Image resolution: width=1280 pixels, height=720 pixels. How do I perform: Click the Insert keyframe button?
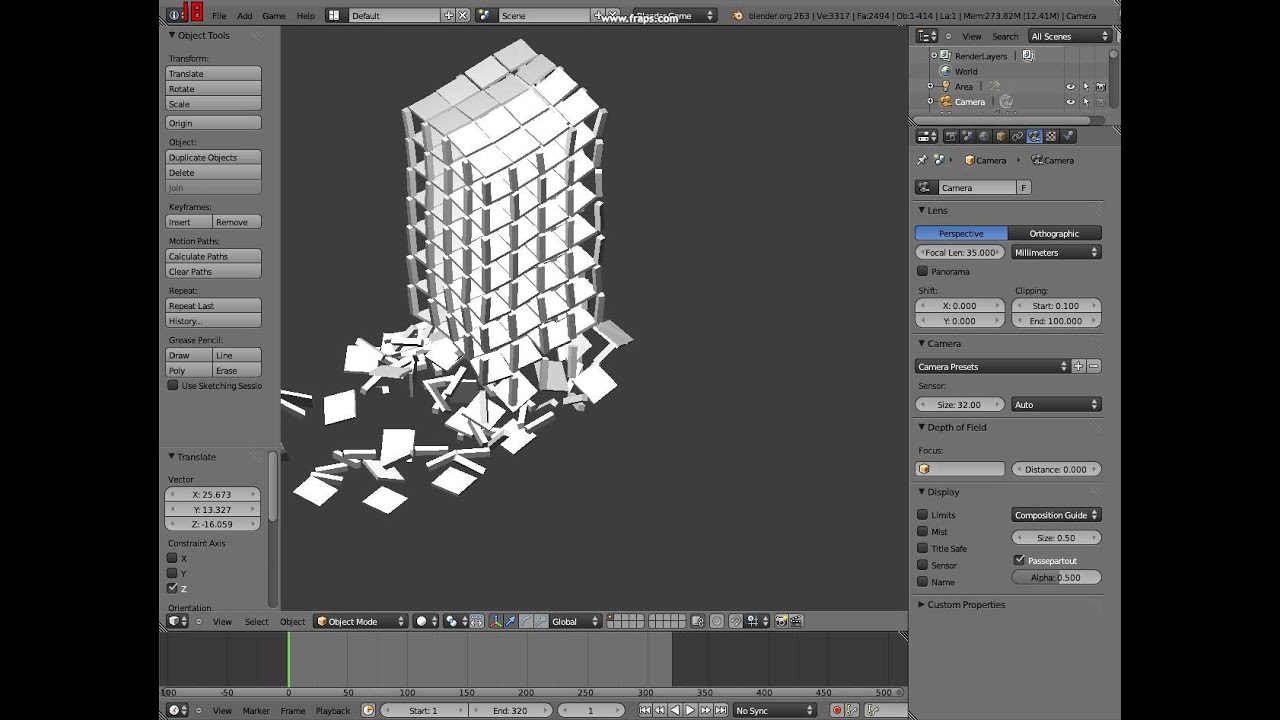tap(188, 222)
